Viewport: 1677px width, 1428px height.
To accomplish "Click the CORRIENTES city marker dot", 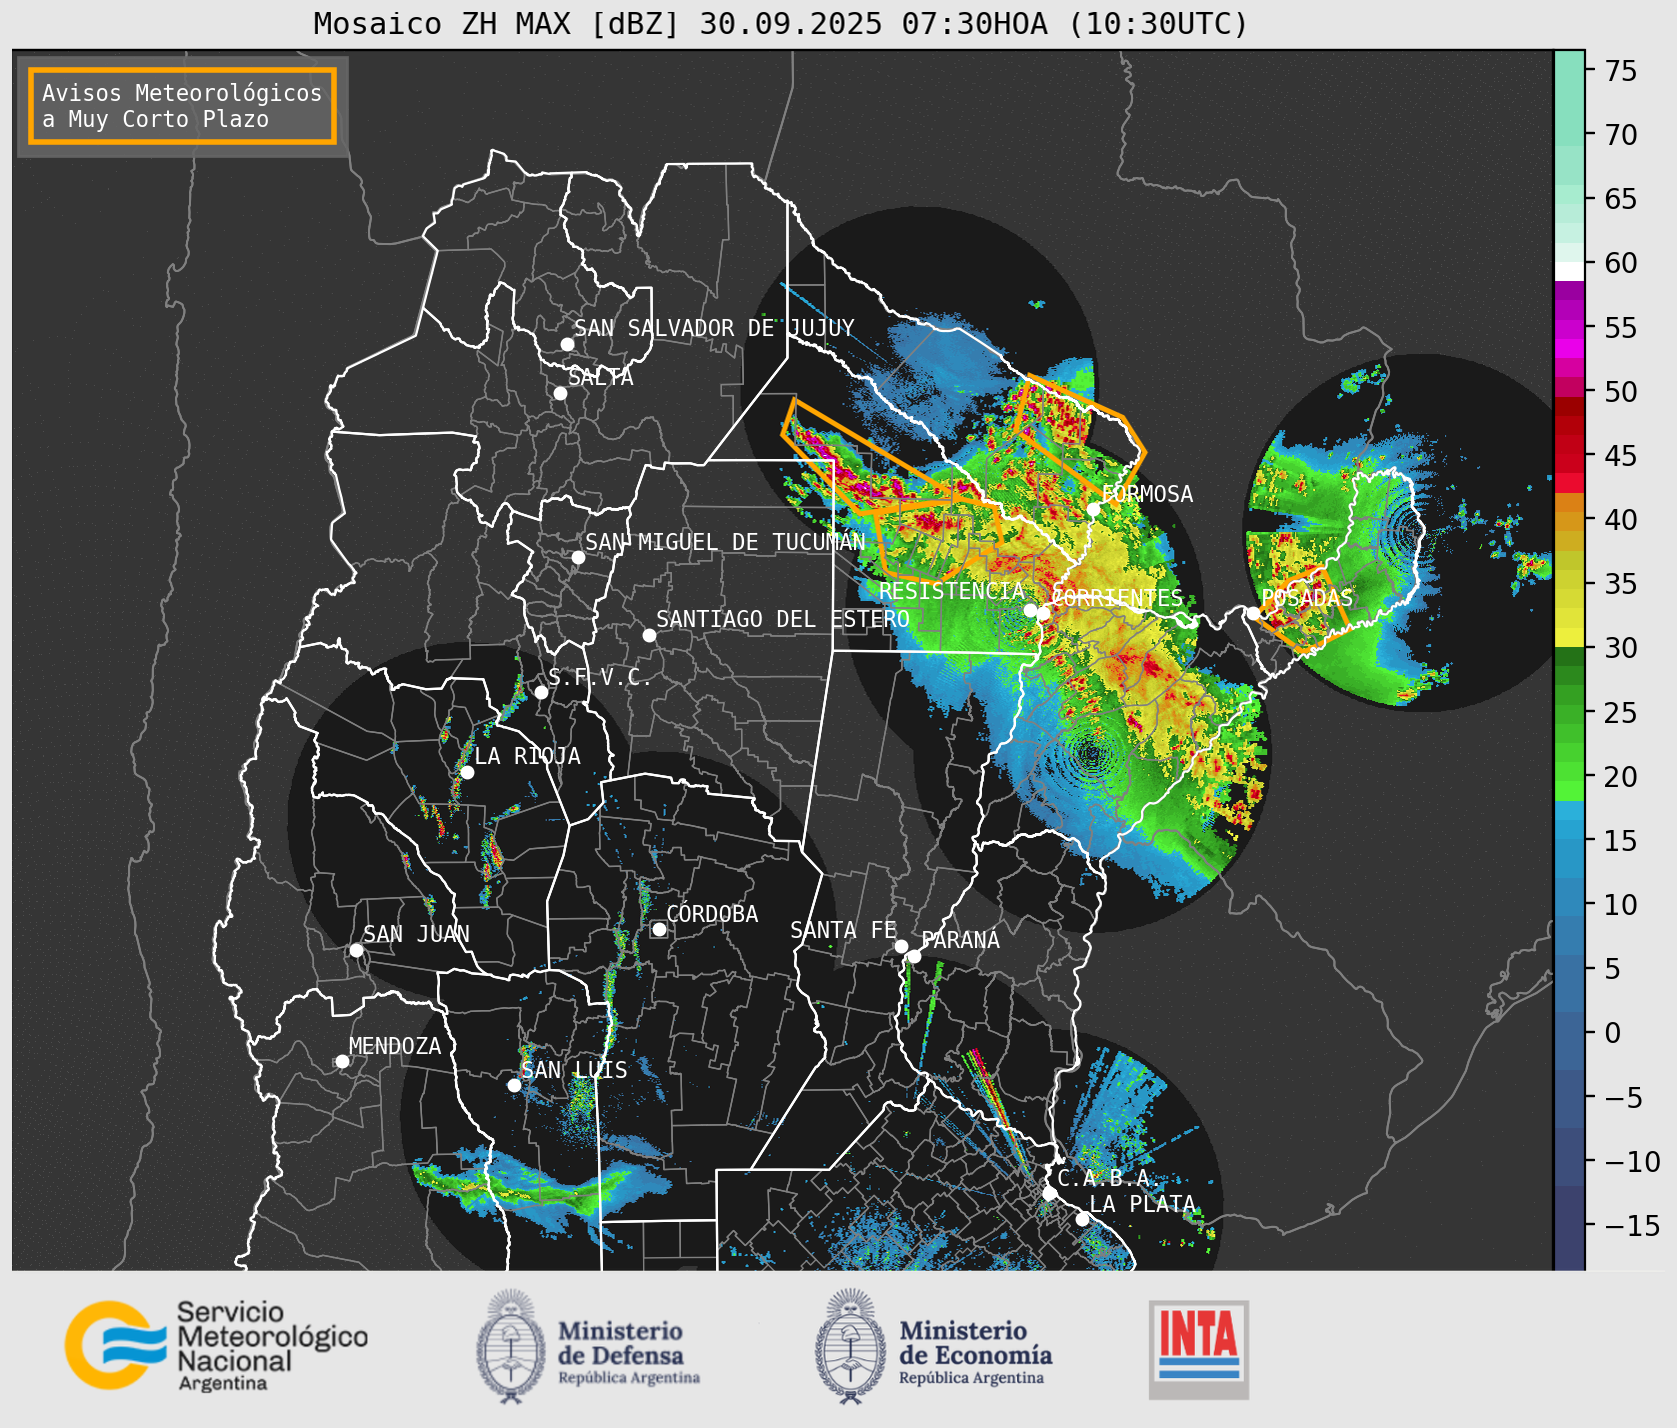I will pos(1044,613).
